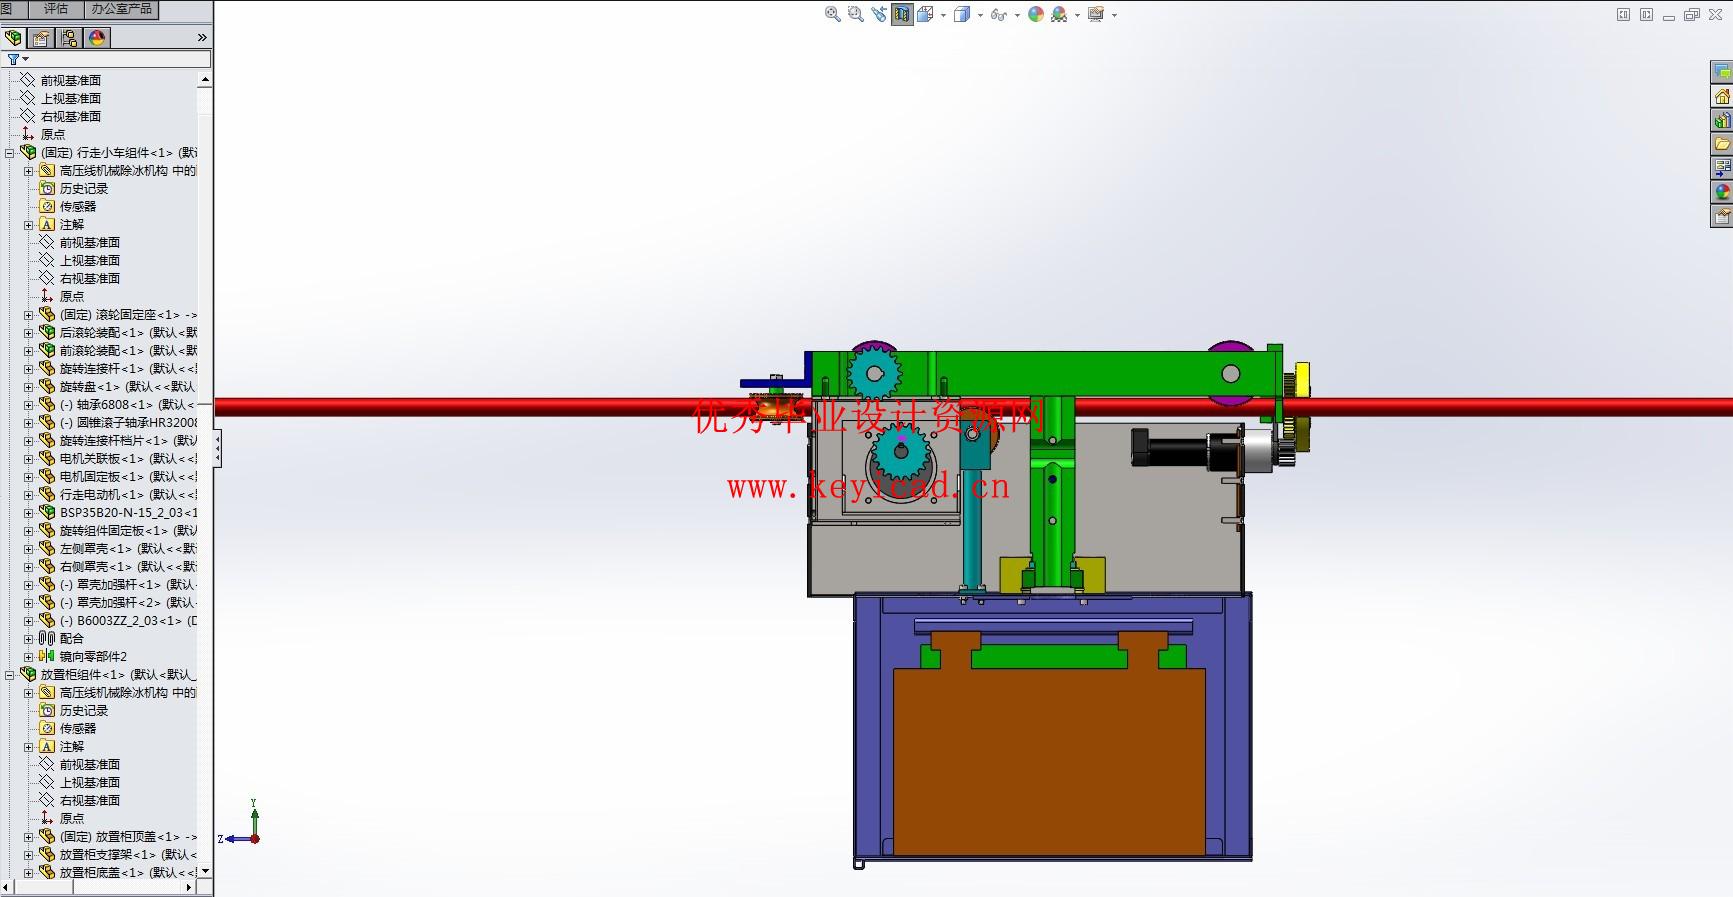This screenshot has height=897, width=1733.
Task: Switch to the 办公室产品 tab
Action: point(121,9)
